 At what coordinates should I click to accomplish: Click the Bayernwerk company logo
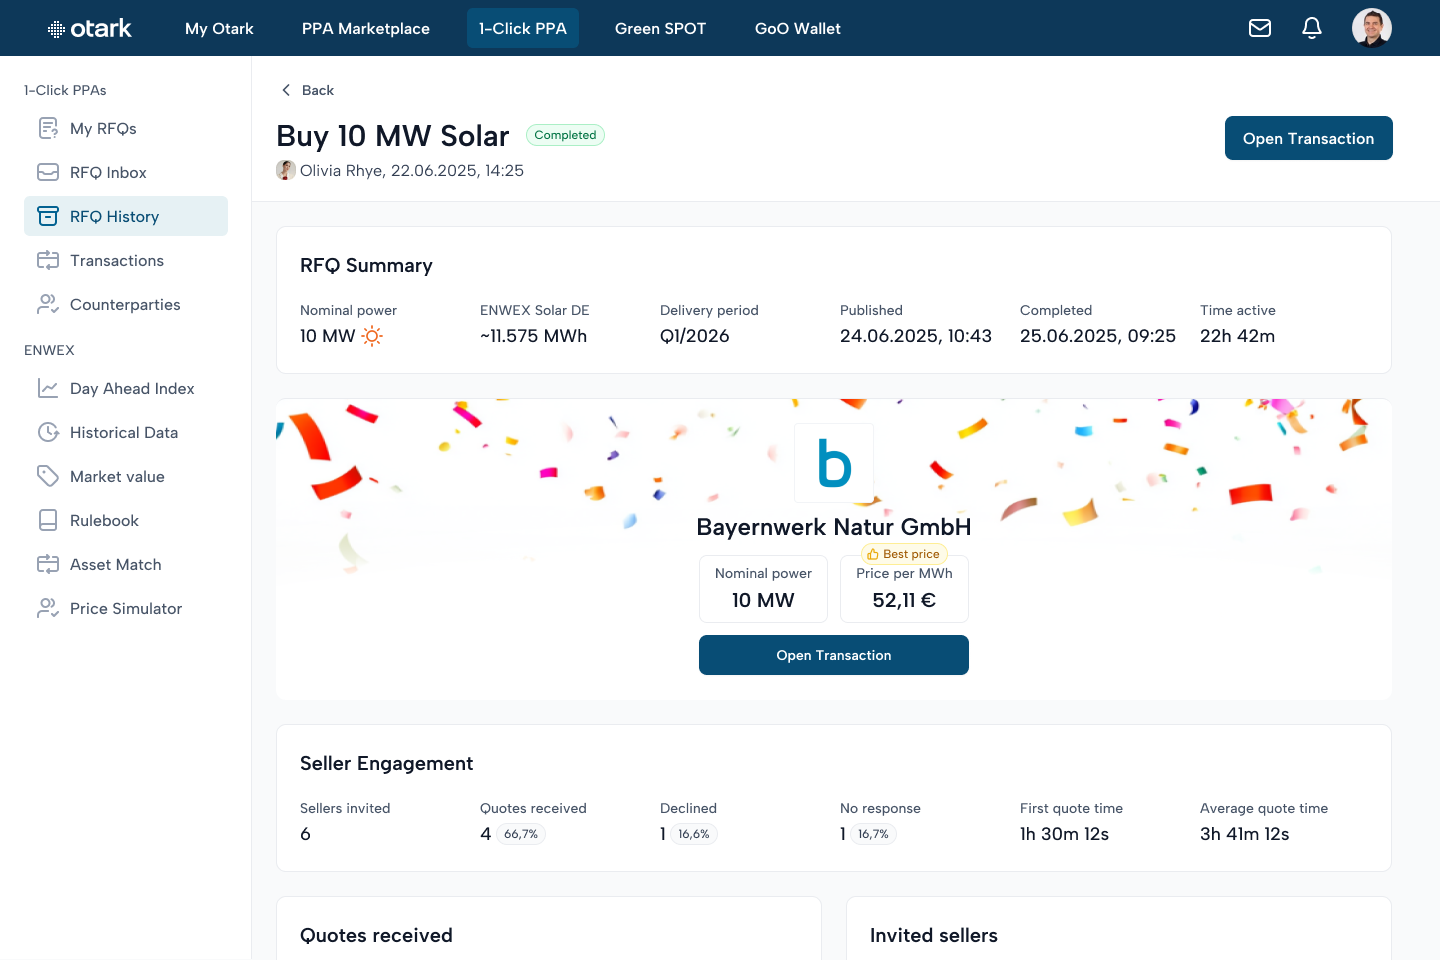point(834,463)
